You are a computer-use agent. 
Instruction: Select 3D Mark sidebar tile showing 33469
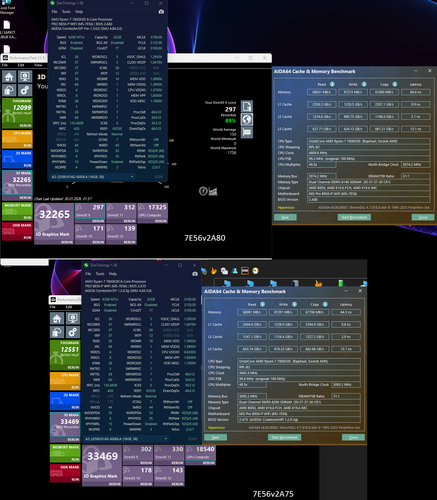click(65, 427)
